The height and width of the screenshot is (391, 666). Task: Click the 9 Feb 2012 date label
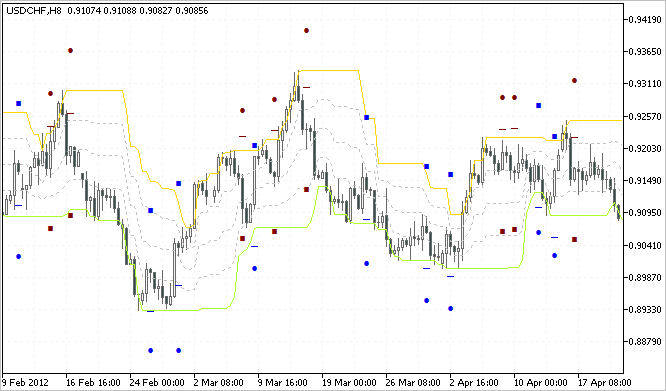(x=25, y=383)
